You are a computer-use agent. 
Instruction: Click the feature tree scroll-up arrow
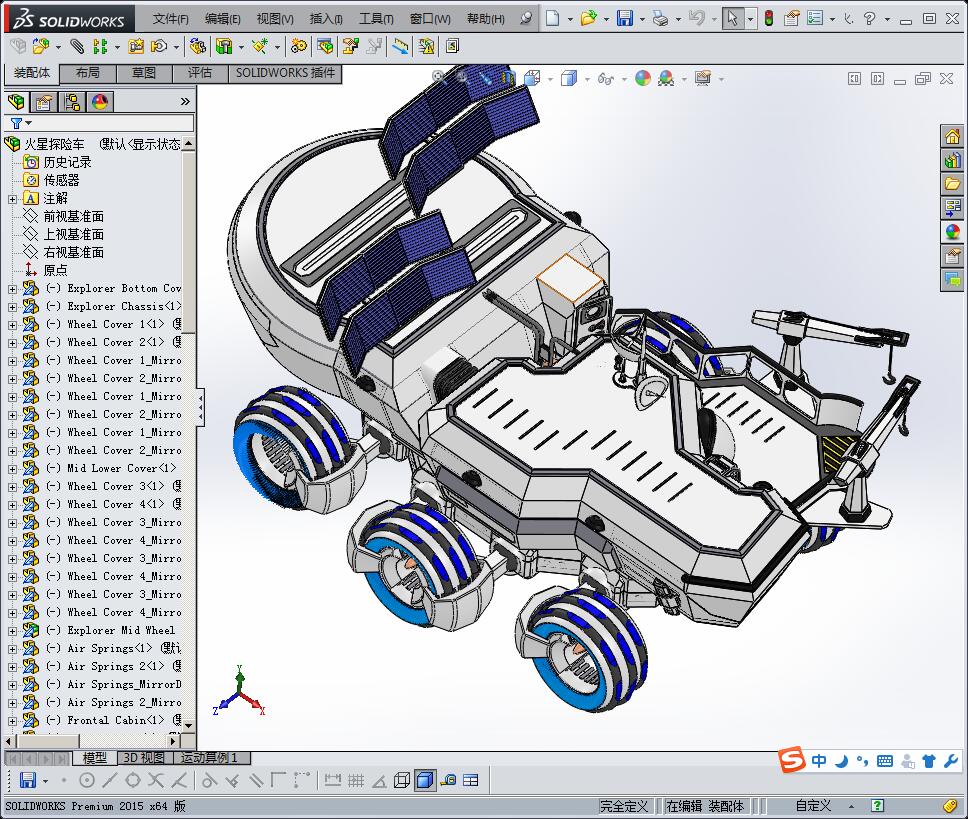189,144
